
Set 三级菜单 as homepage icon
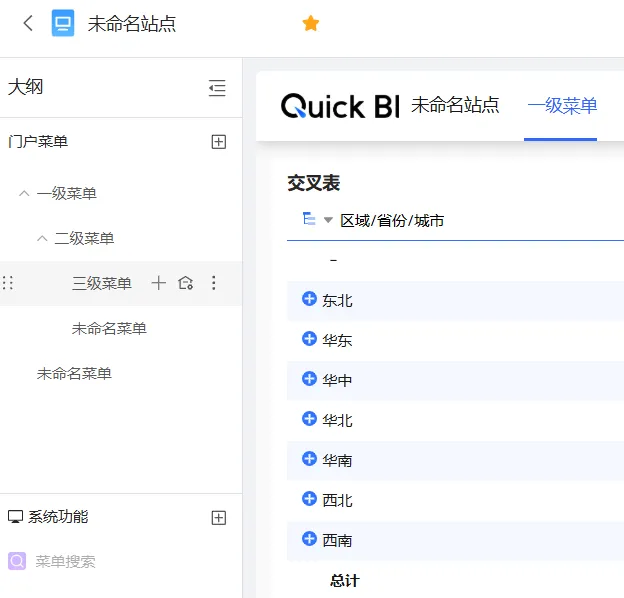[x=185, y=283]
